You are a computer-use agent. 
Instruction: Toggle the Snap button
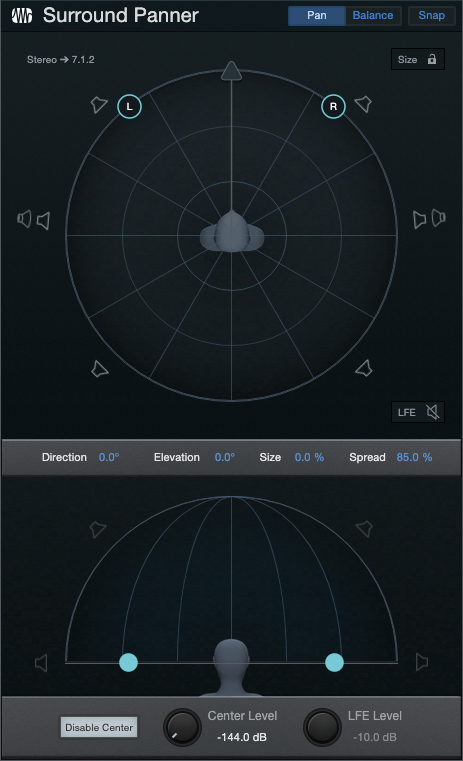(431, 16)
